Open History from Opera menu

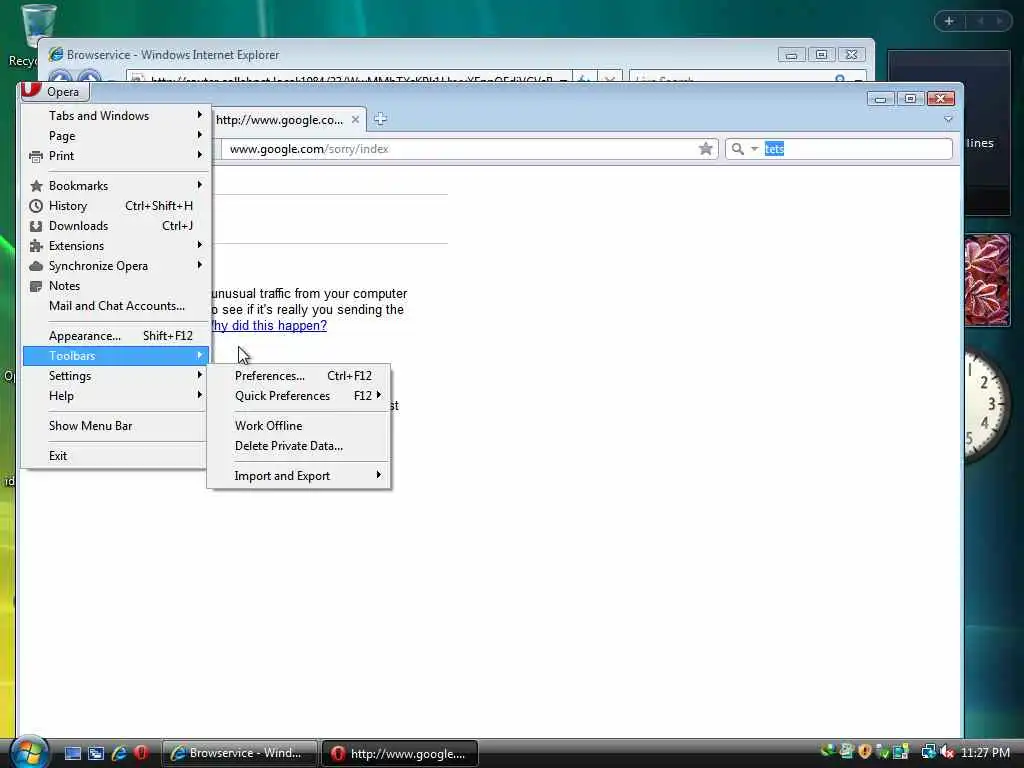click(x=116, y=206)
